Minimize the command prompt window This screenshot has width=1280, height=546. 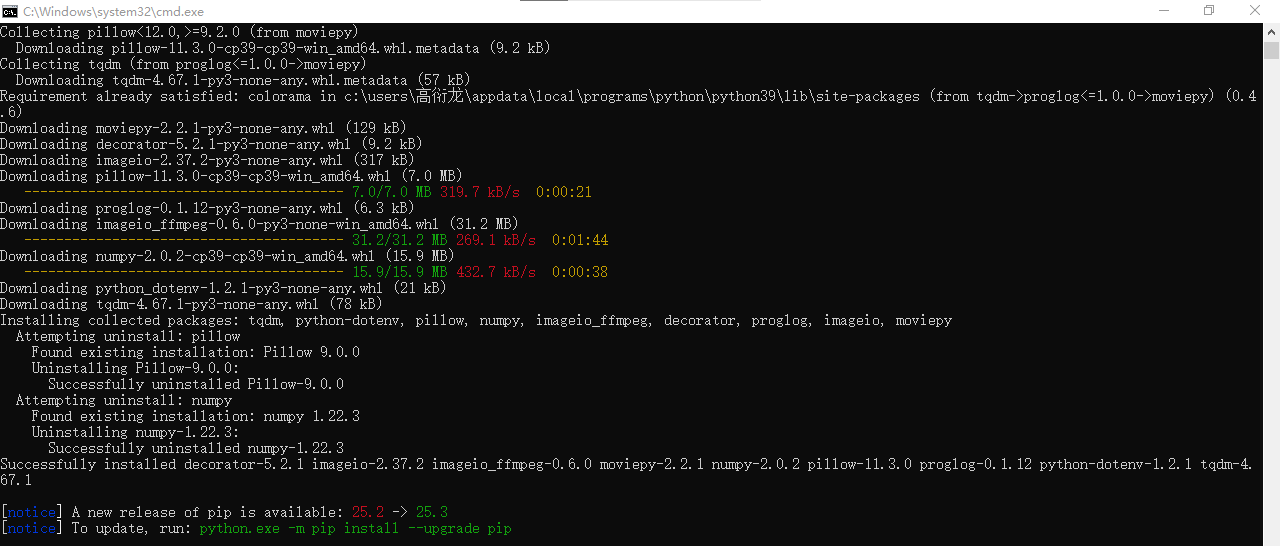coord(1162,10)
